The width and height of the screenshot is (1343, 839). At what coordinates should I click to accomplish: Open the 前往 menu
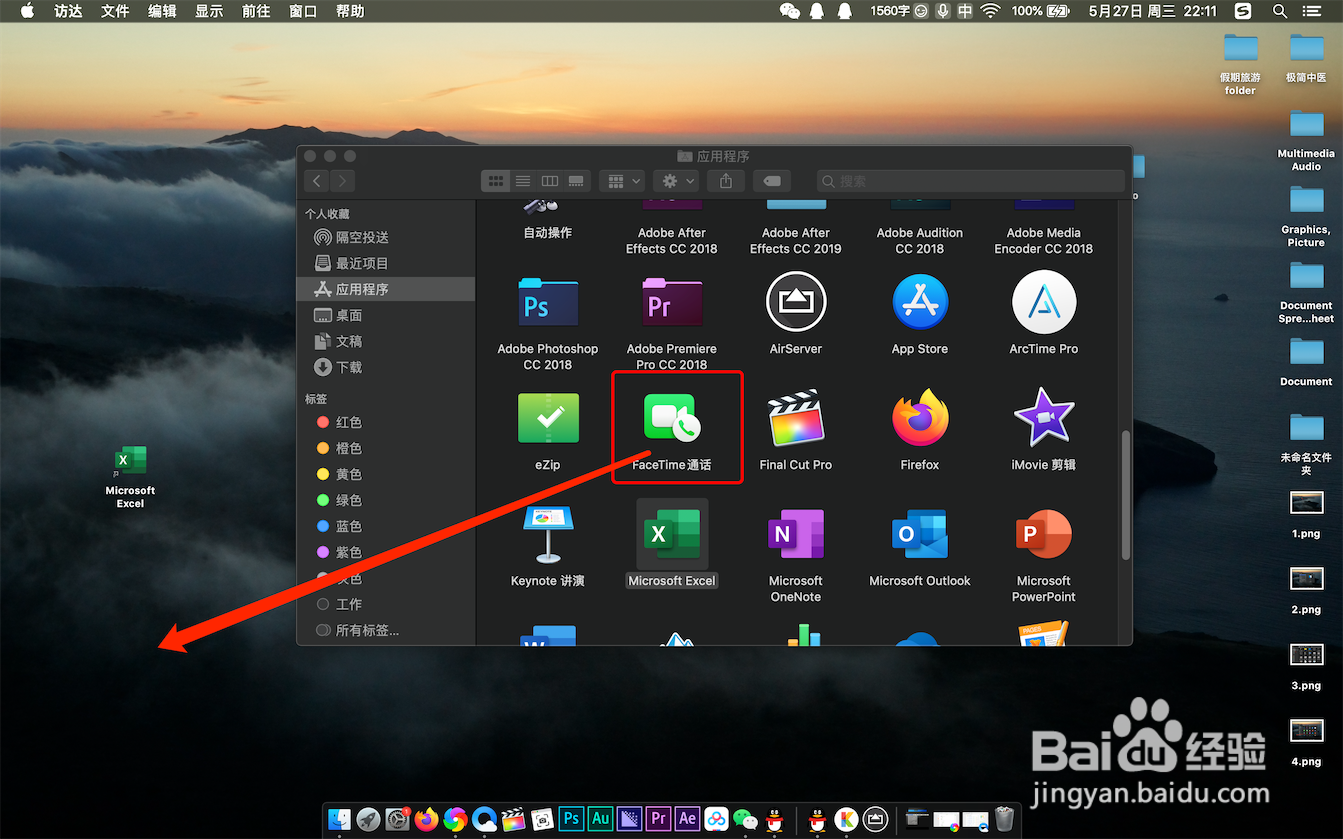tap(256, 11)
